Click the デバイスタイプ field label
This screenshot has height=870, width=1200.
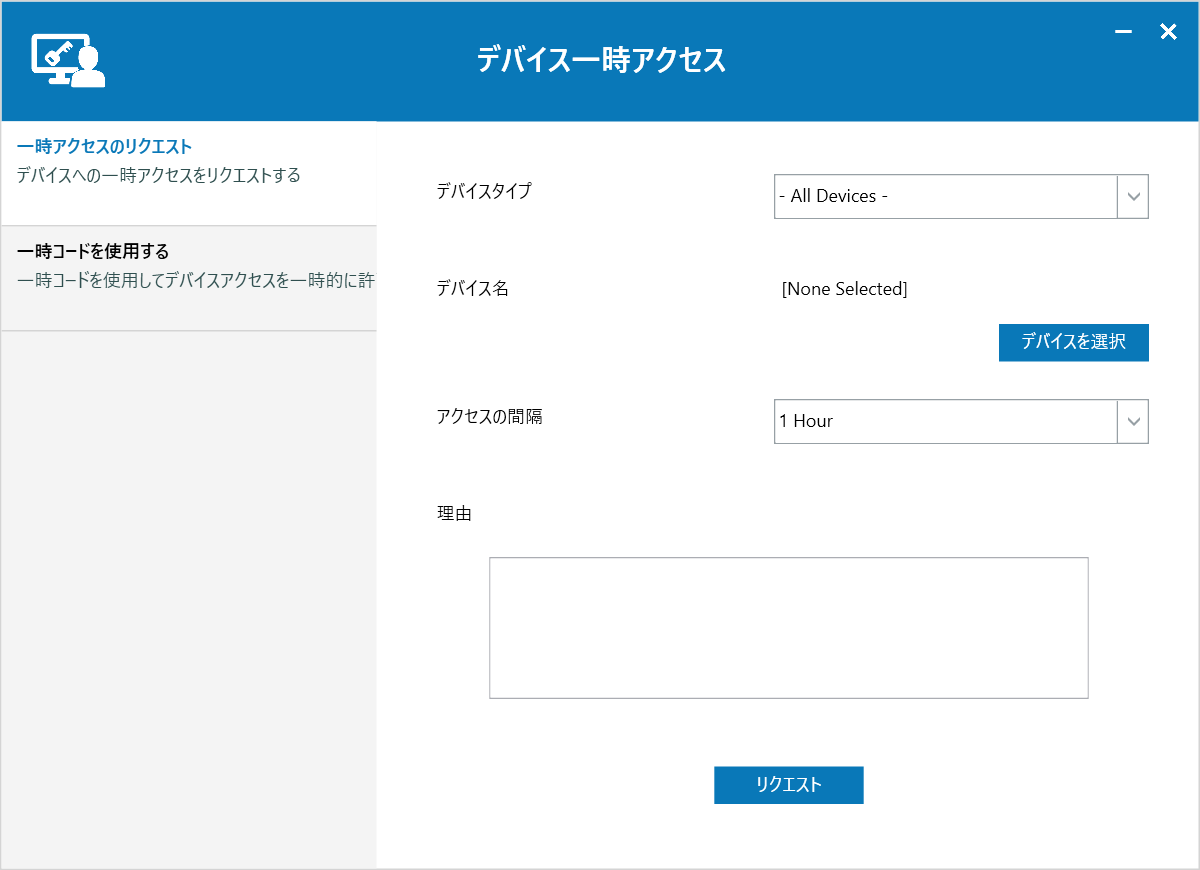coord(484,191)
